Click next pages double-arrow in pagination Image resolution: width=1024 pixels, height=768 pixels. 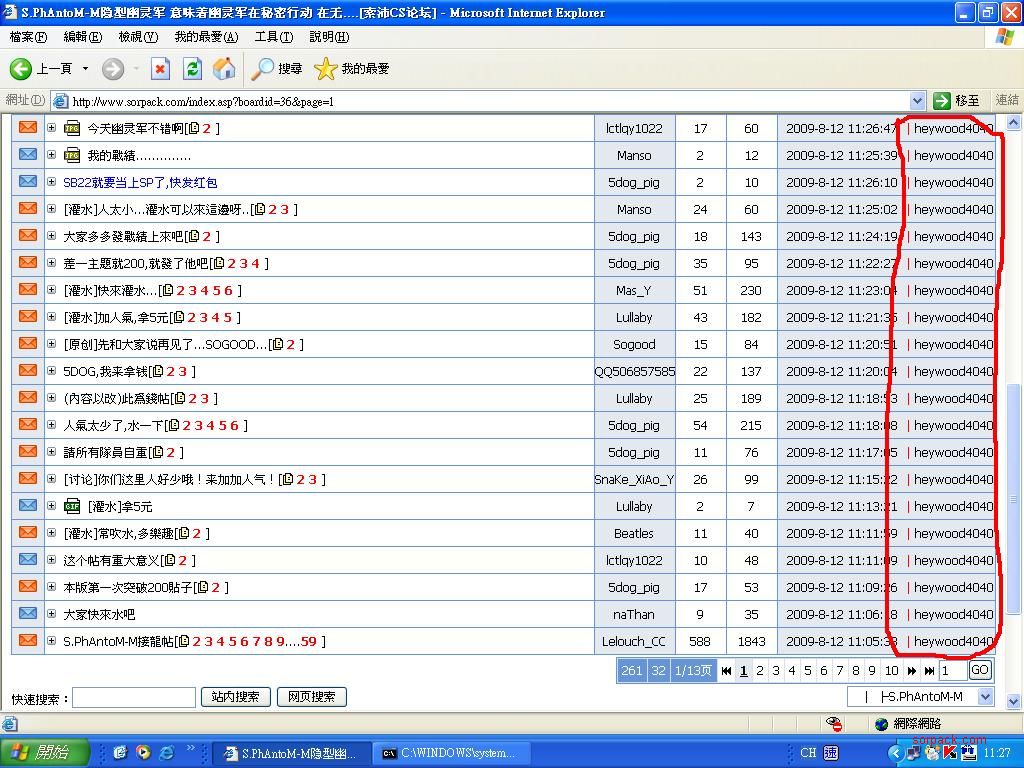pos(911,671)
